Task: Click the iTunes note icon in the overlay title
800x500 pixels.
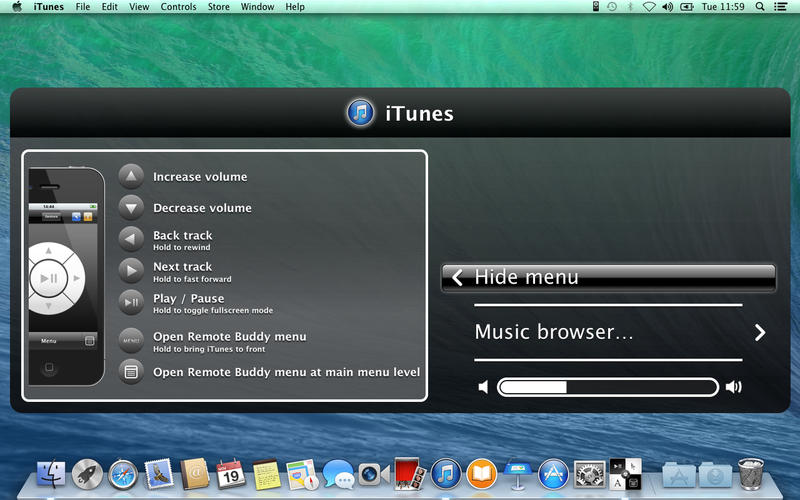Action: tap(361, 113)
